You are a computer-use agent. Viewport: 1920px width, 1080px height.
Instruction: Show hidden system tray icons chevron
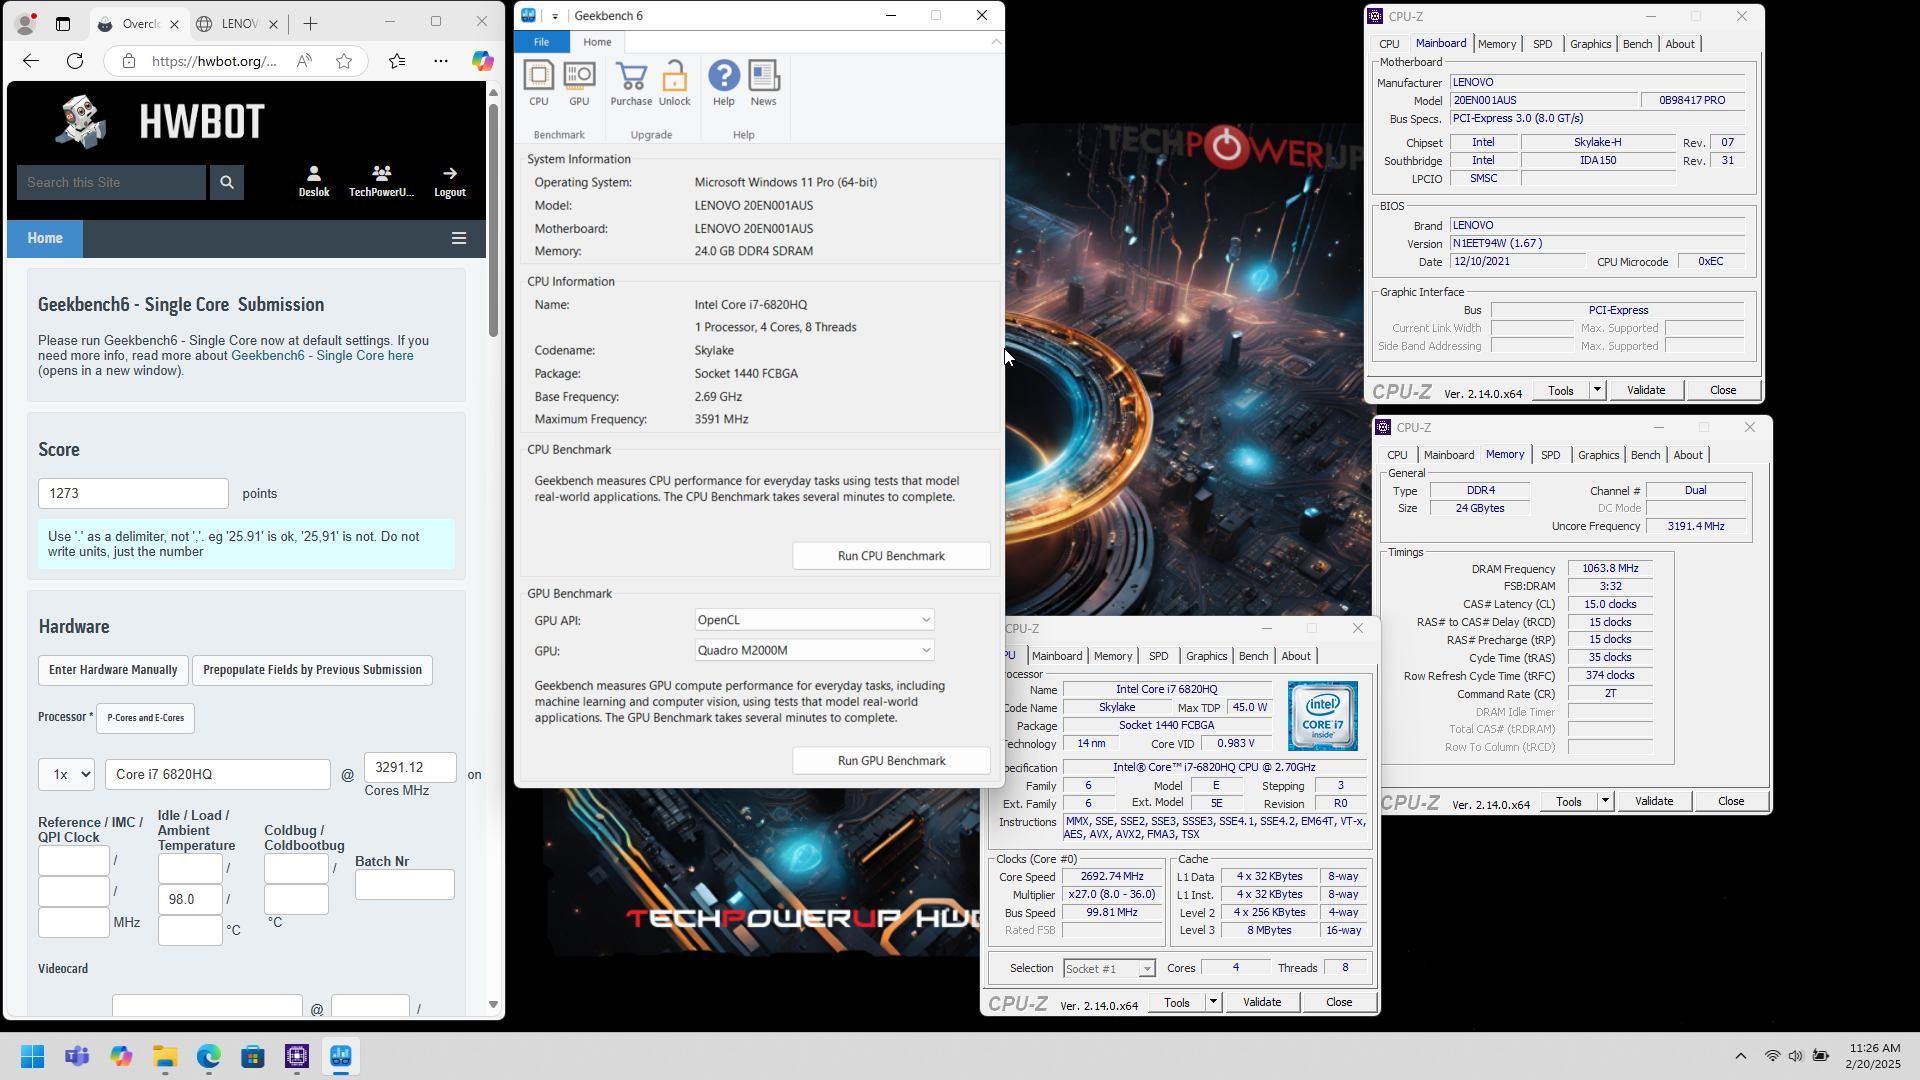pyautogui.click(x=1741, y=1056)
